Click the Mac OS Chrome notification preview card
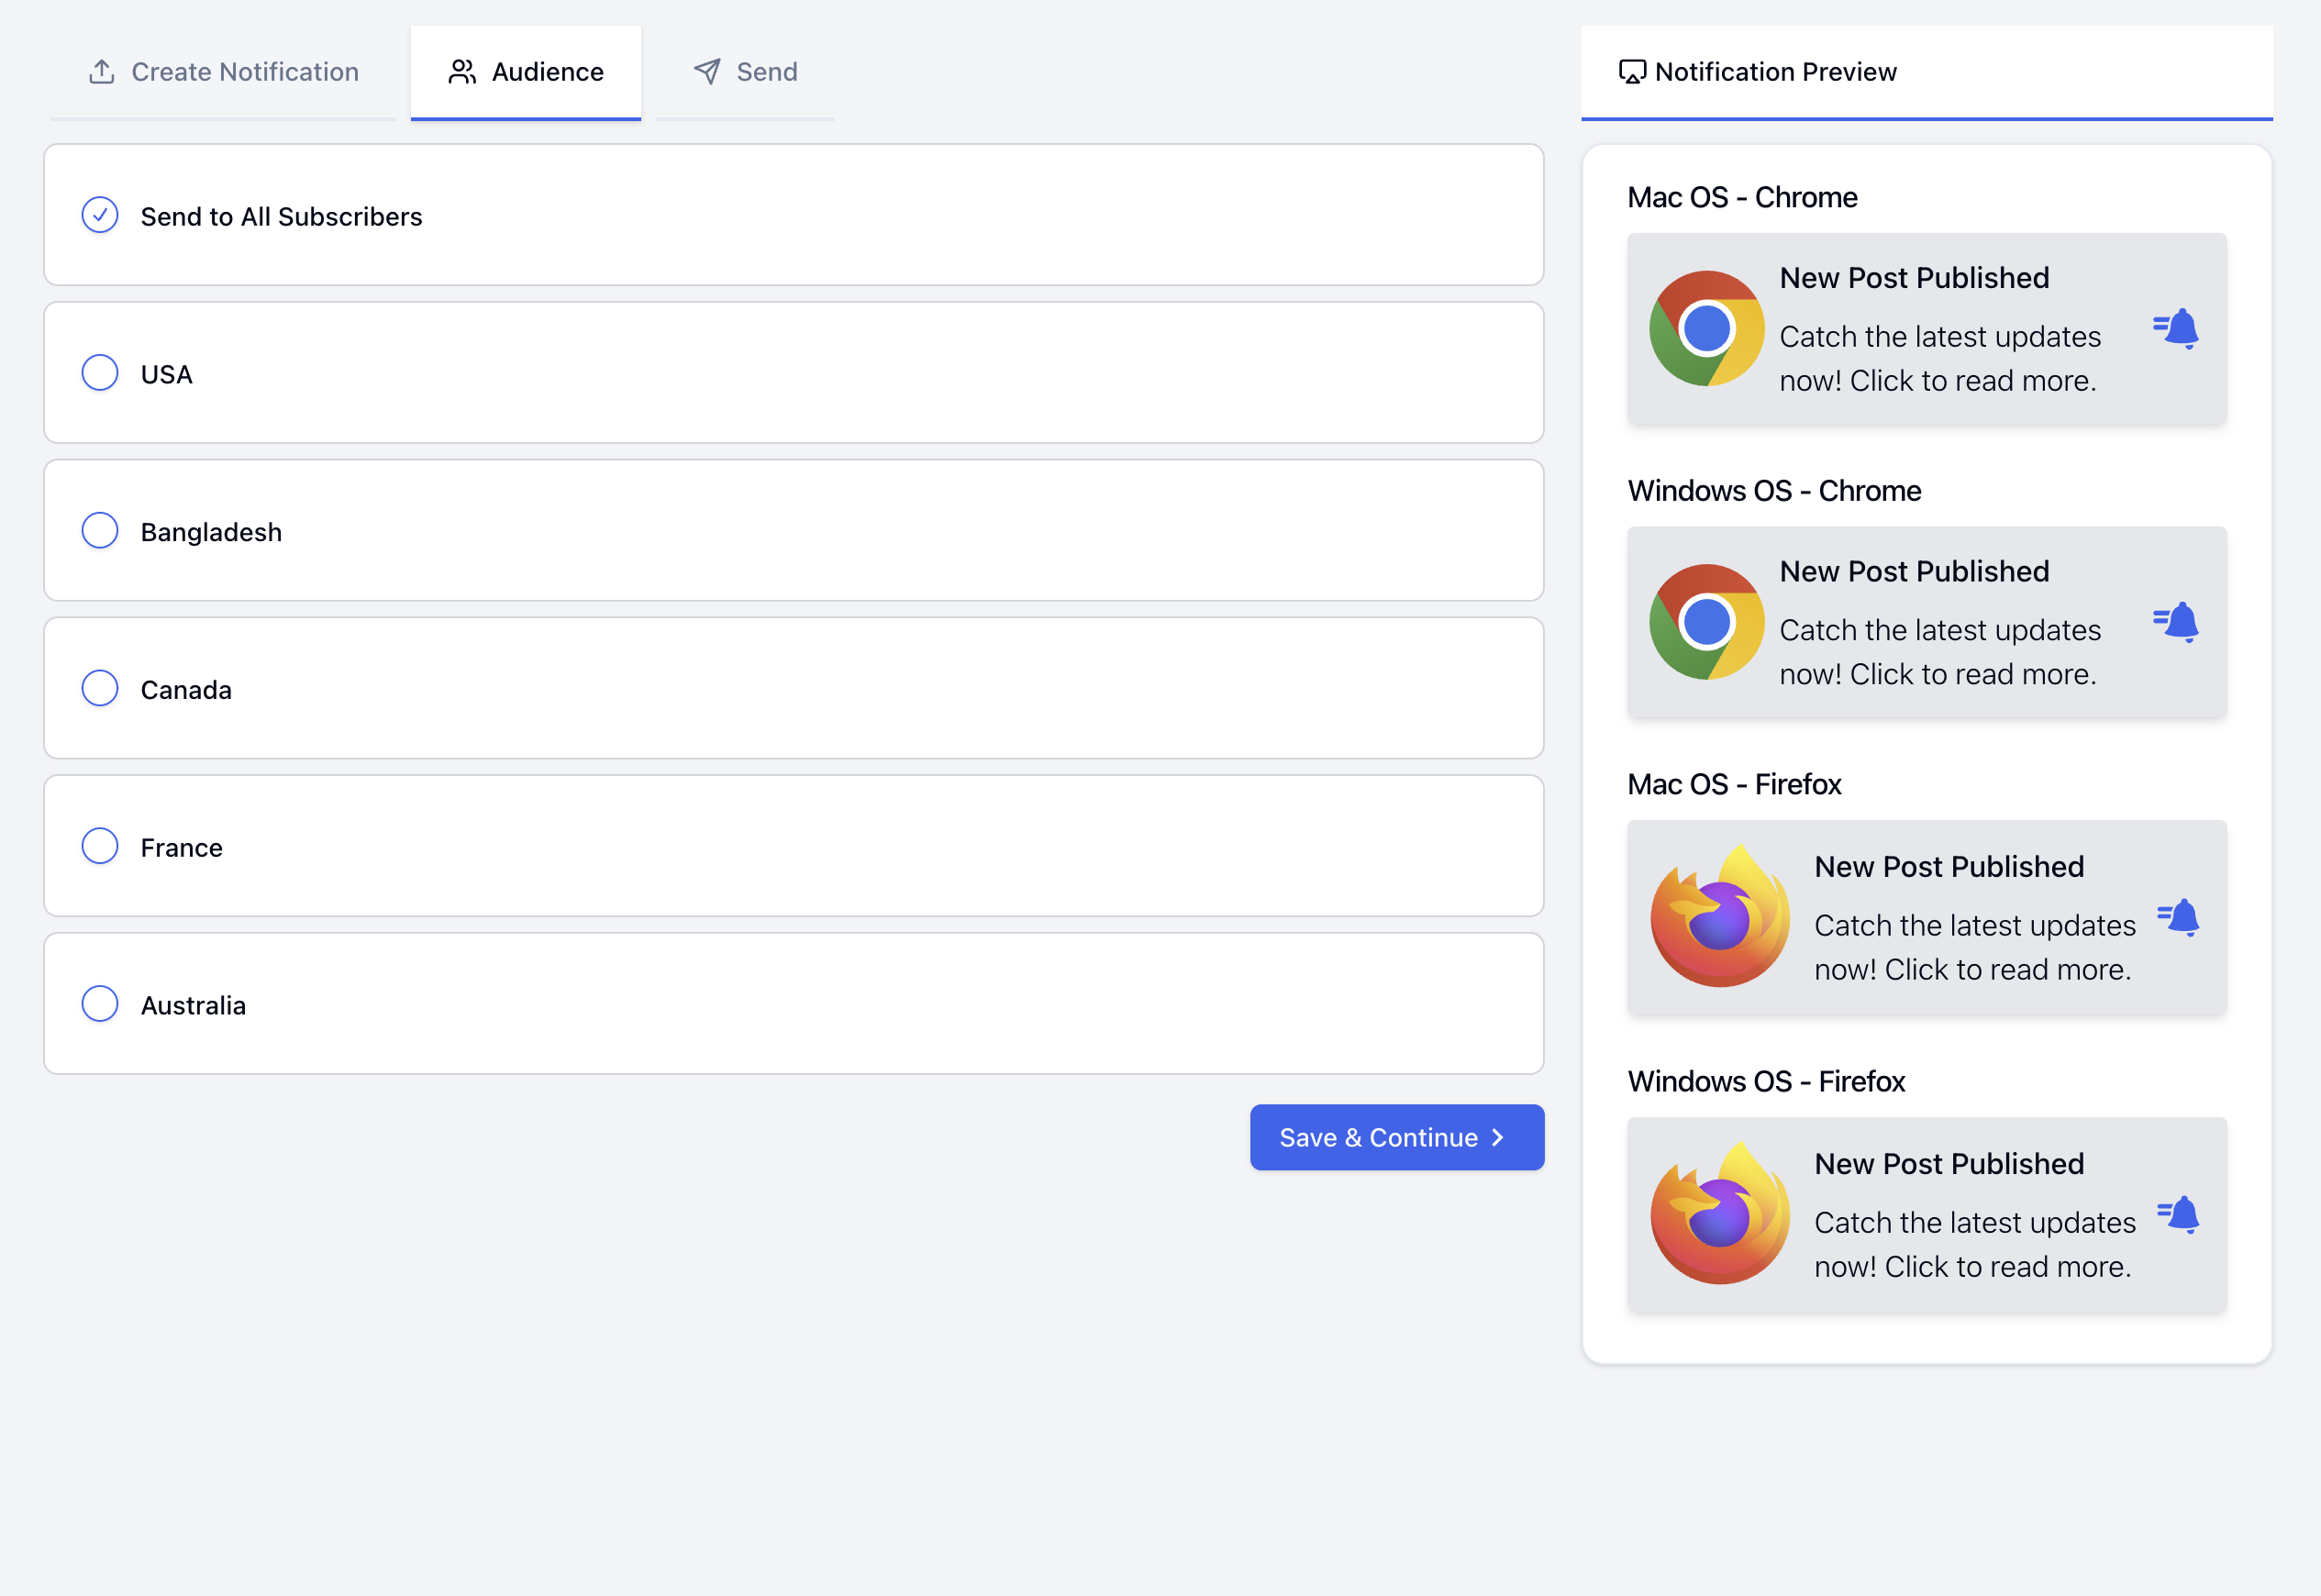Screen dimensions: 2321x1596 pos(1926,328)
